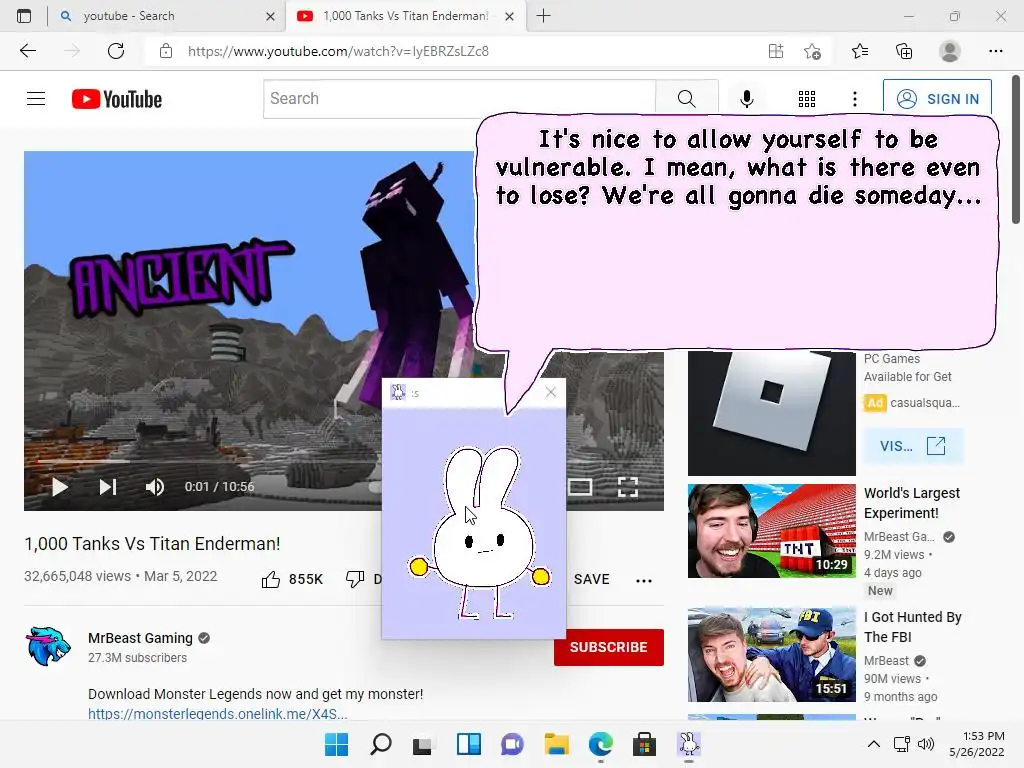Click the bunny window title icon
The width and height of the screenshot is (1024, 768).
coord(397,392)
